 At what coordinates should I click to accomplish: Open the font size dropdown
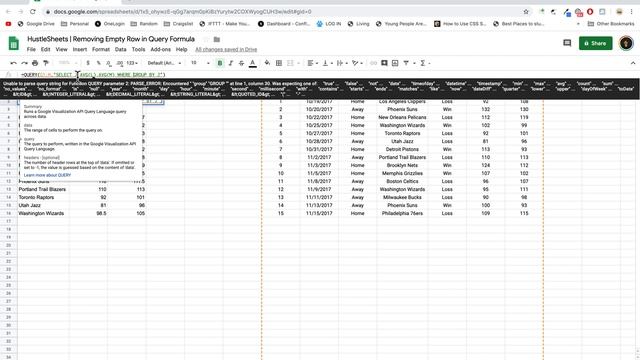click(200, 63)
